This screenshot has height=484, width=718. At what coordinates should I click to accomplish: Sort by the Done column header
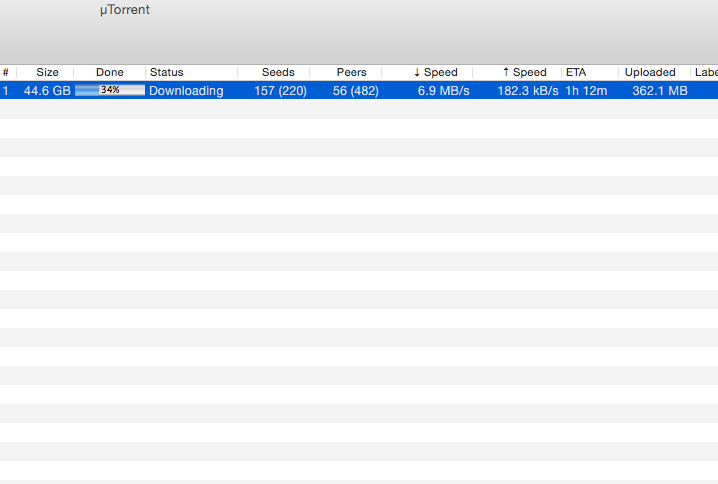coord(109,72)
